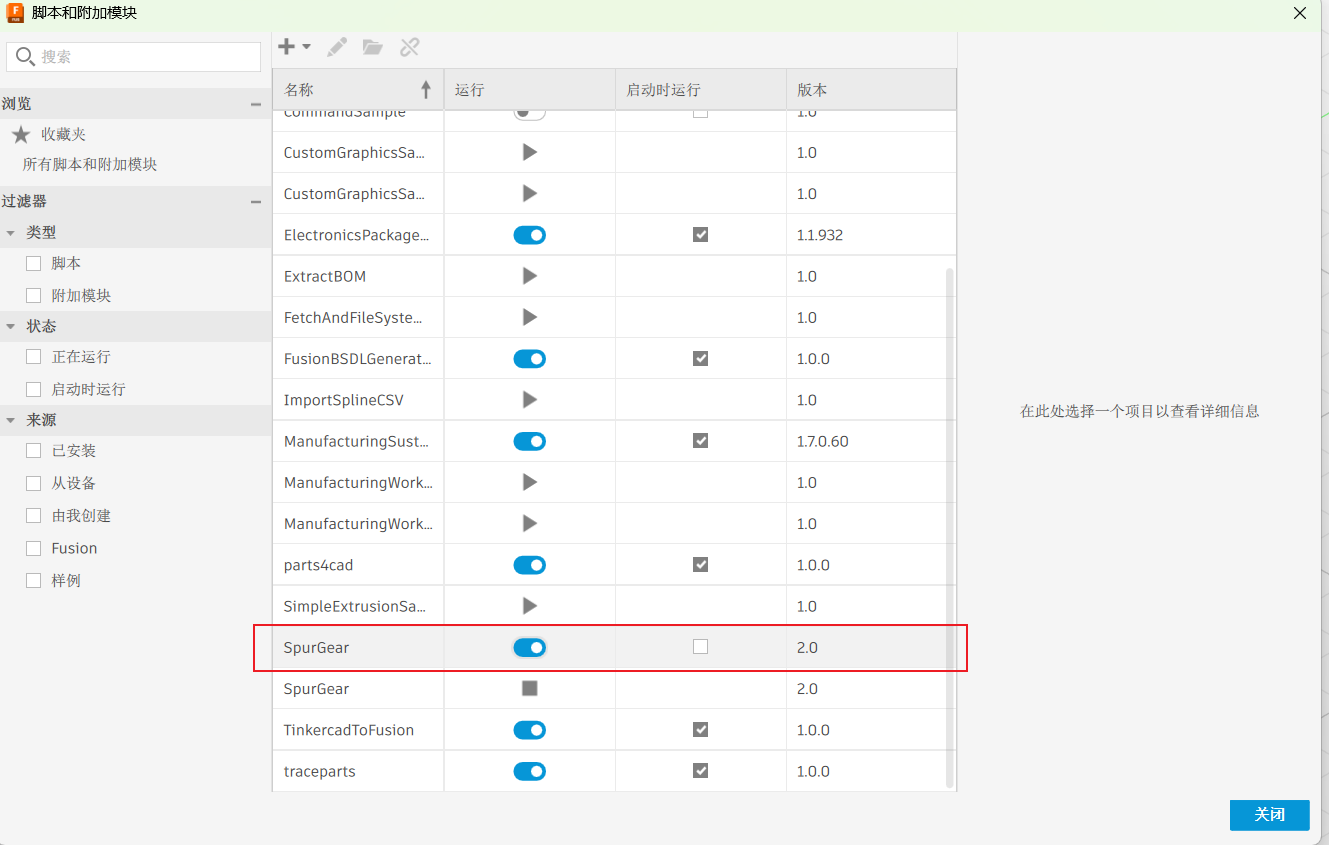Run the ExtractBOM script play icon
This screenshot has height=845, width=1329.
(530, 276)
